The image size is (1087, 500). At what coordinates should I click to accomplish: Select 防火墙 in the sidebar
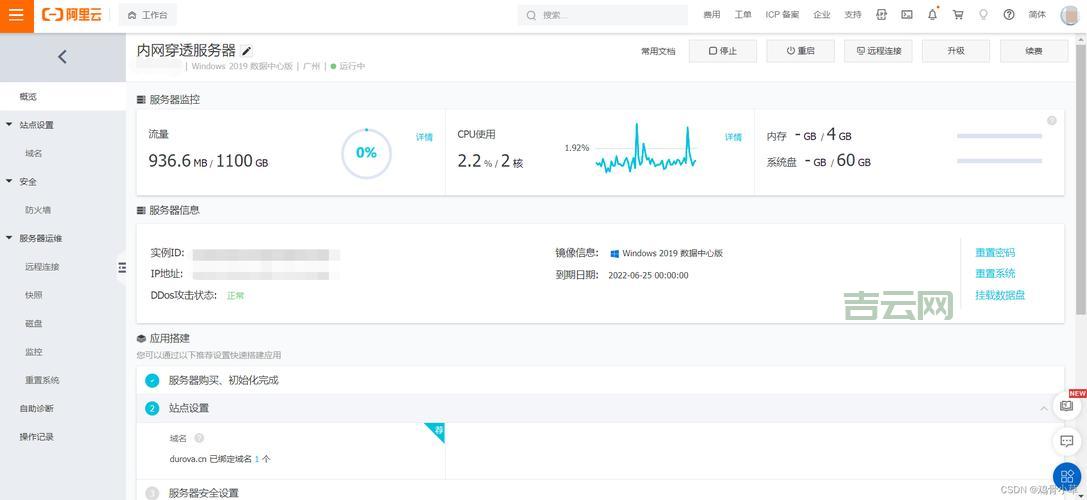(x=38, y=210)
